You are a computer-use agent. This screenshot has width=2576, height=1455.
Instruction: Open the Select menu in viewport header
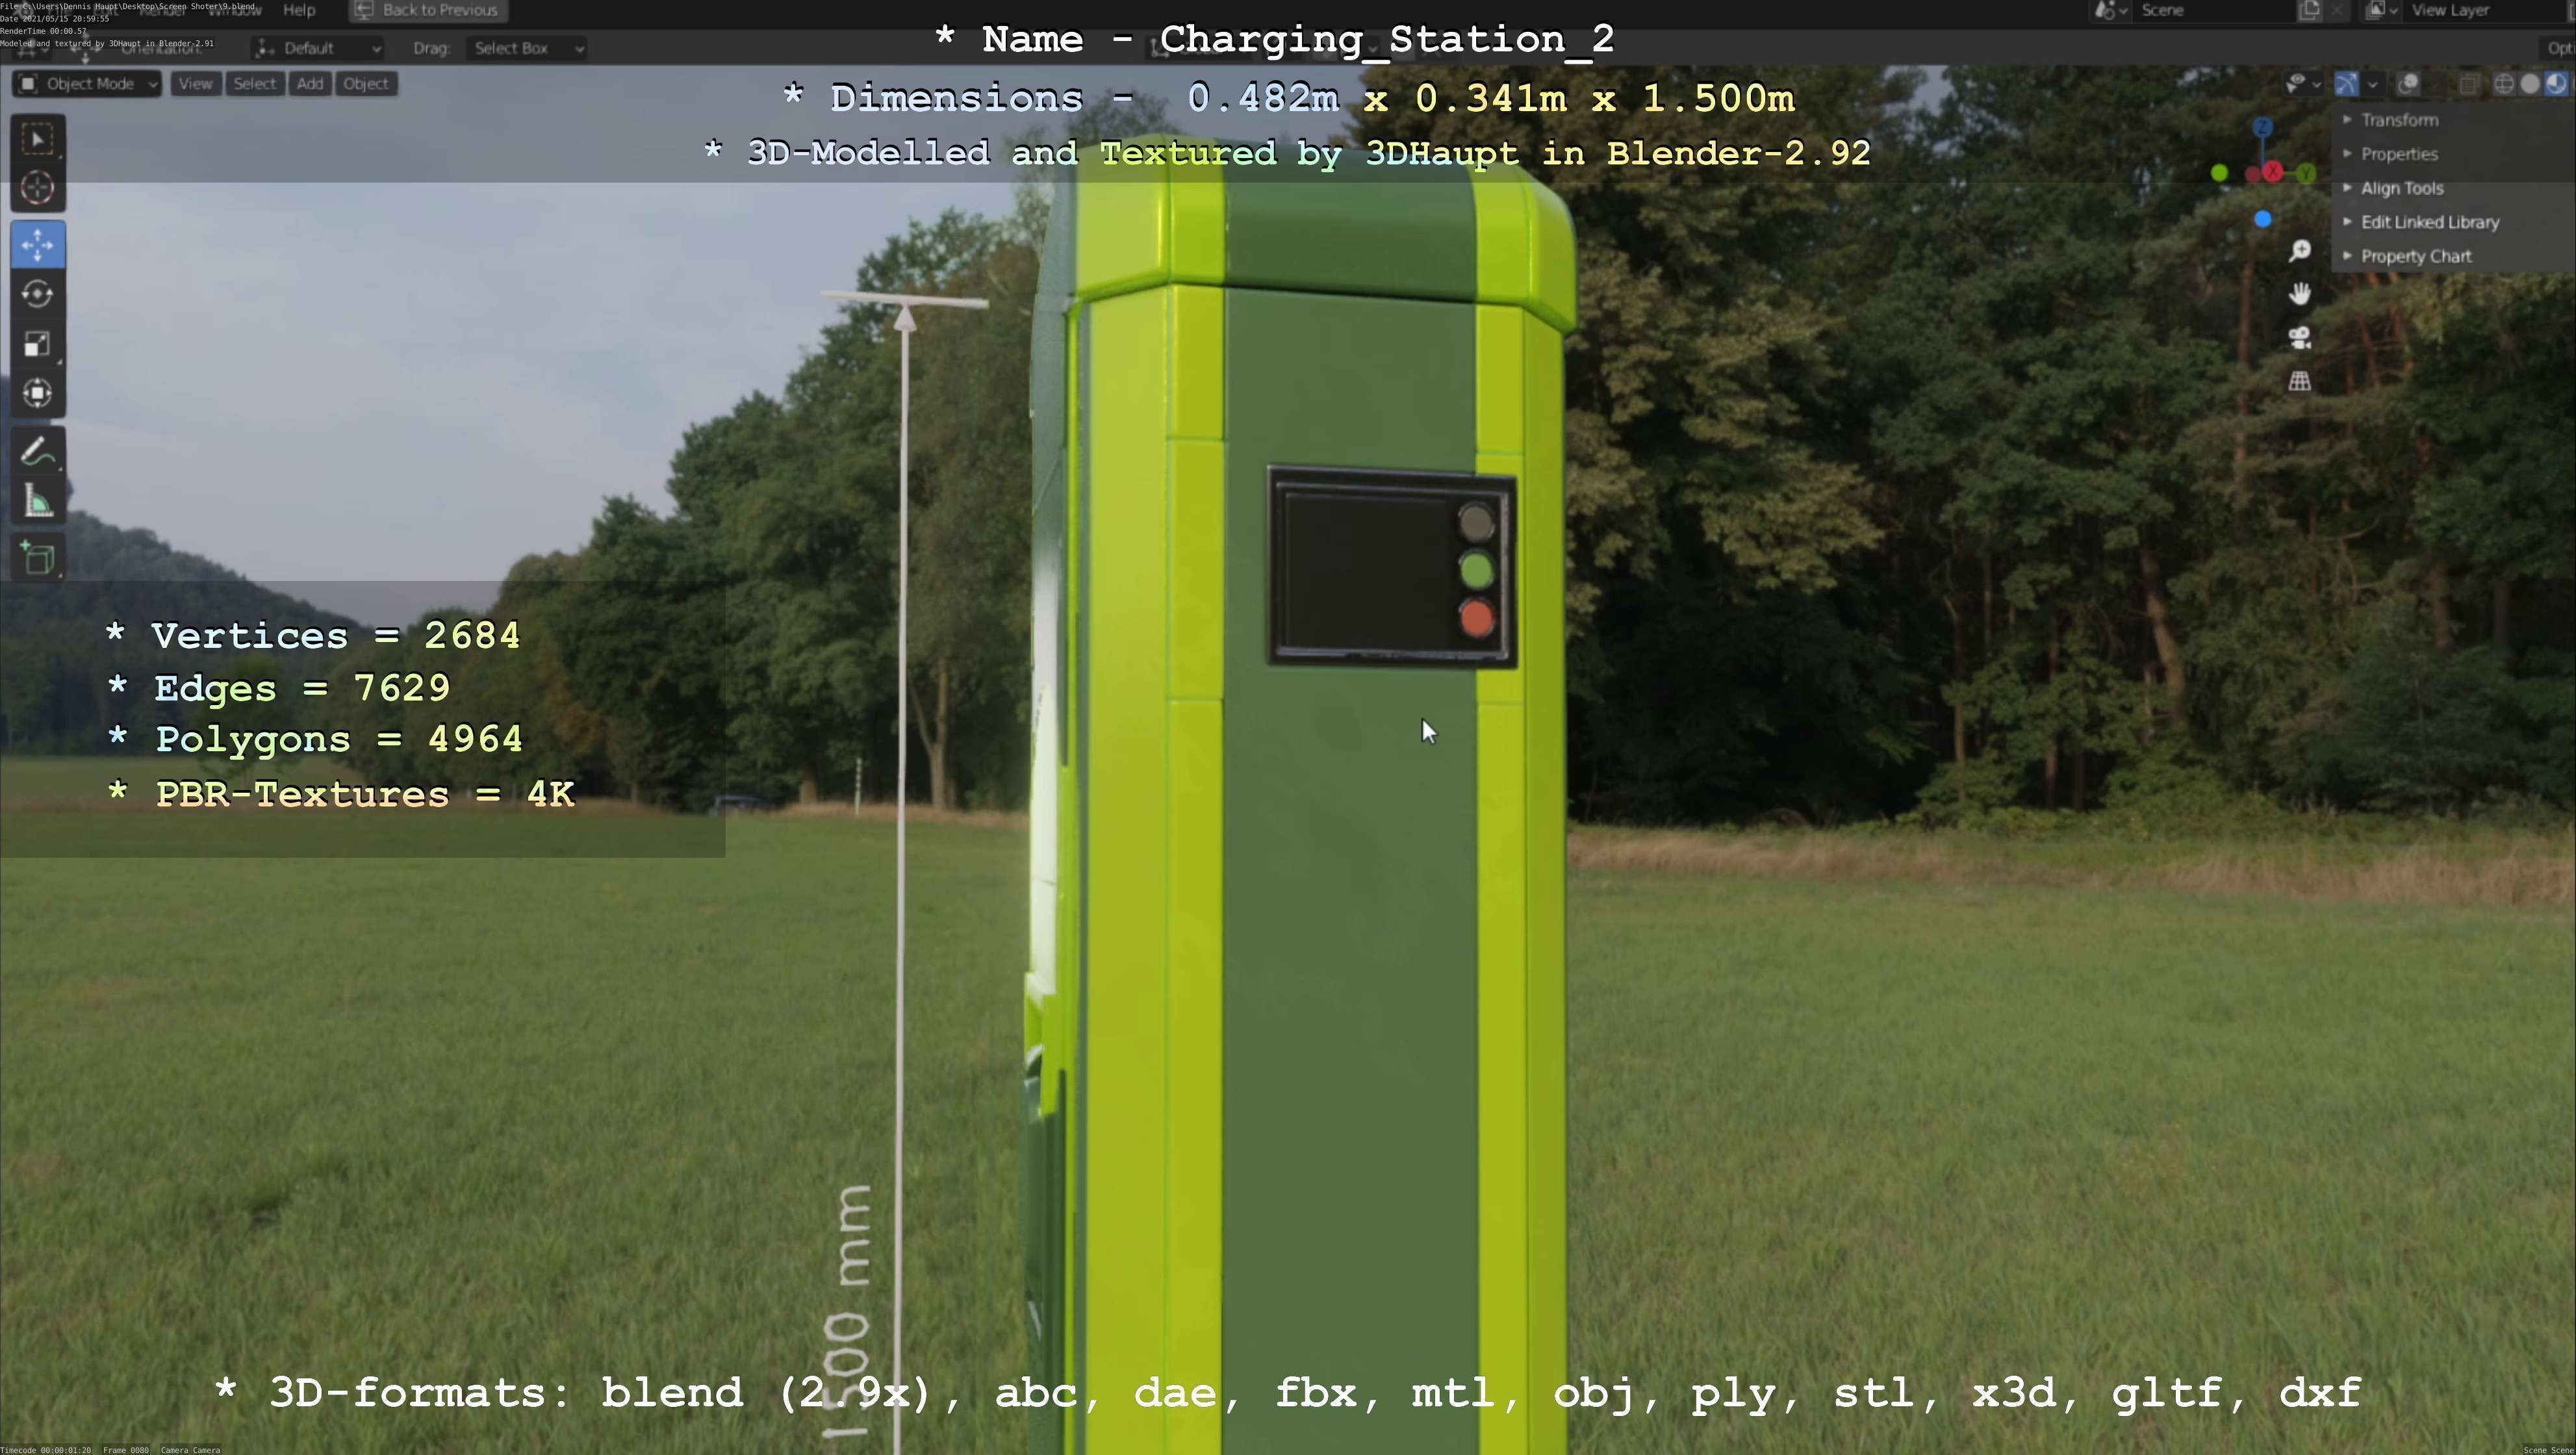[x=254, y=84]
